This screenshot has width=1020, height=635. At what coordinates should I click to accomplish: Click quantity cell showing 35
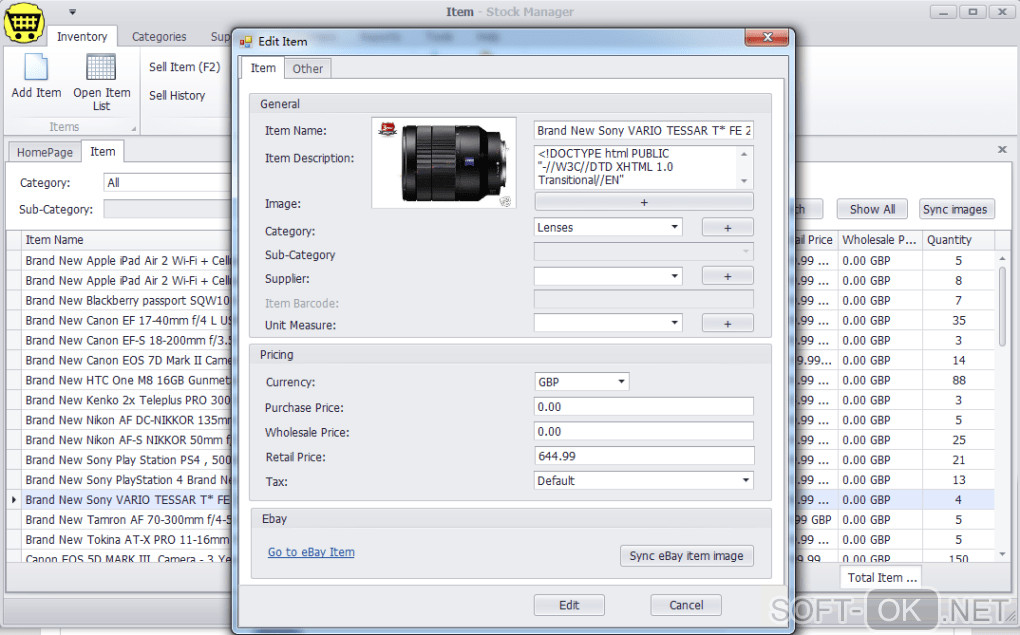tap(958, 320)
